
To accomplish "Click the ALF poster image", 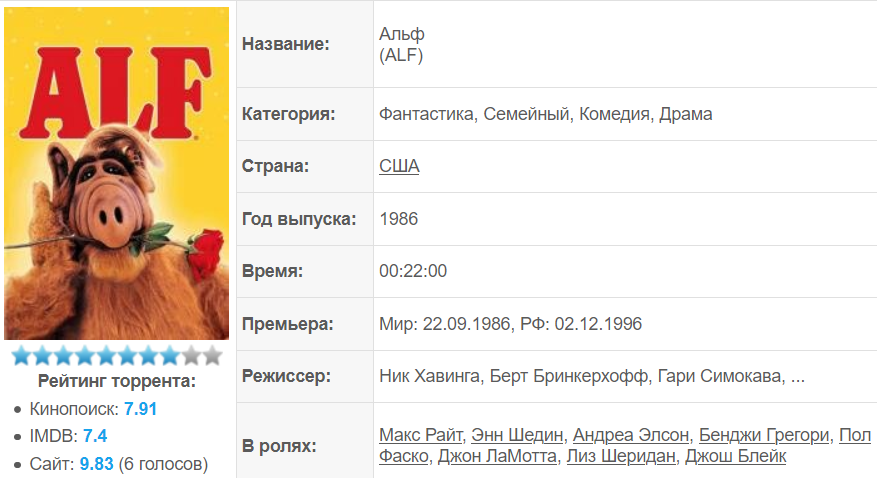I will pos(116,173).
